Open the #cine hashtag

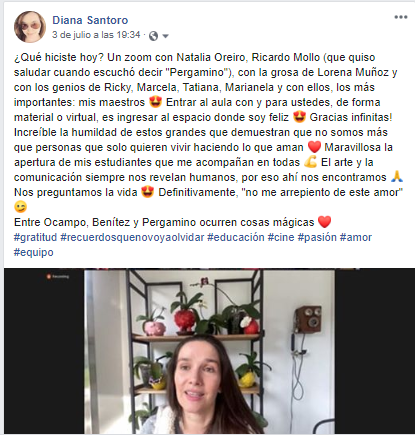[x=281, y=238]
